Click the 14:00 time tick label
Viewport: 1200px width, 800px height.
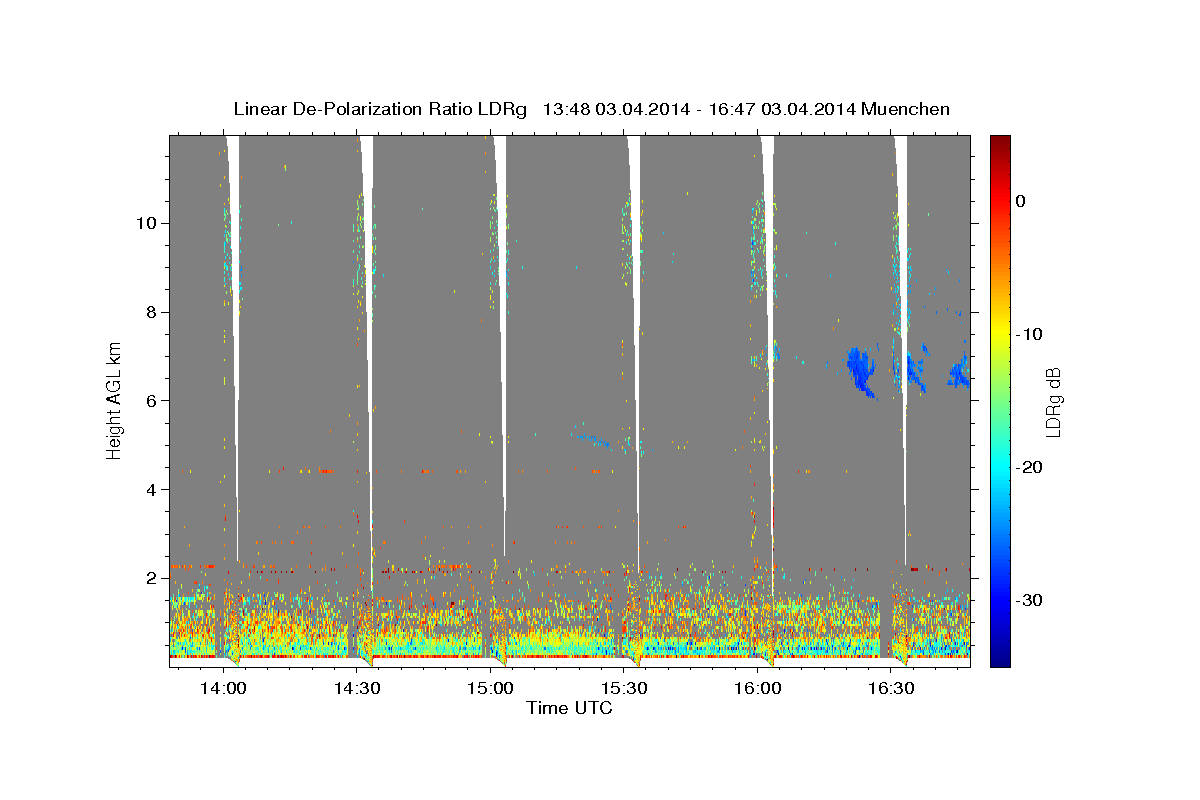pos(223,688)
